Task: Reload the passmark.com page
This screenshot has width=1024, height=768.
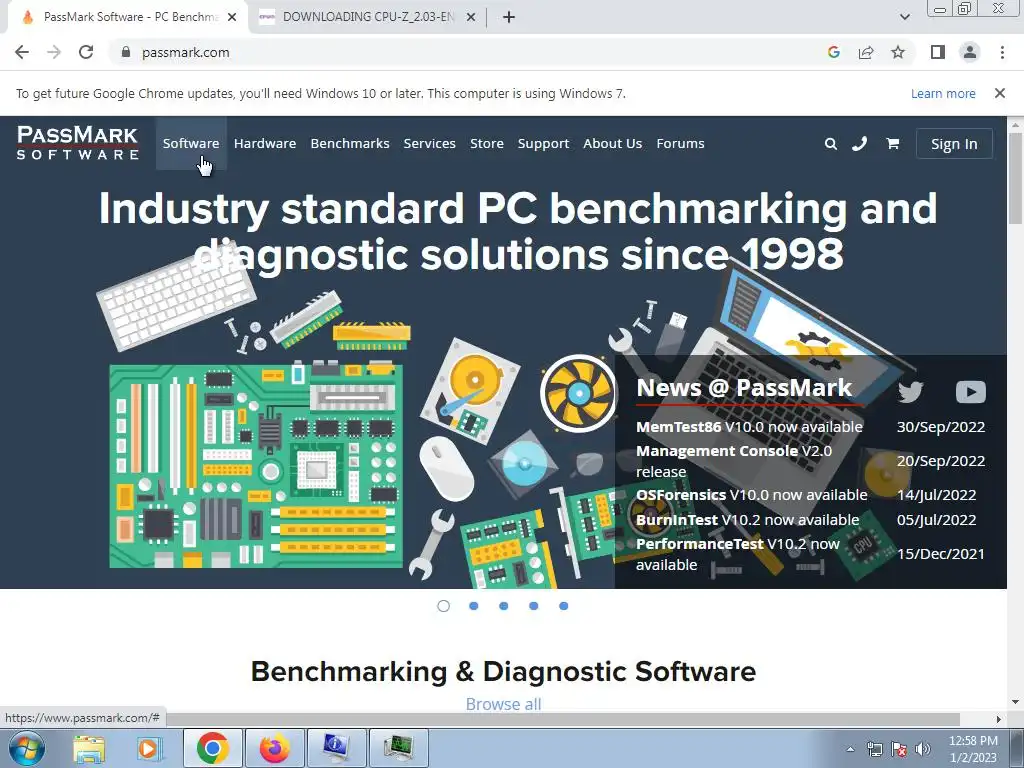Action: click(x=86, y=52)
